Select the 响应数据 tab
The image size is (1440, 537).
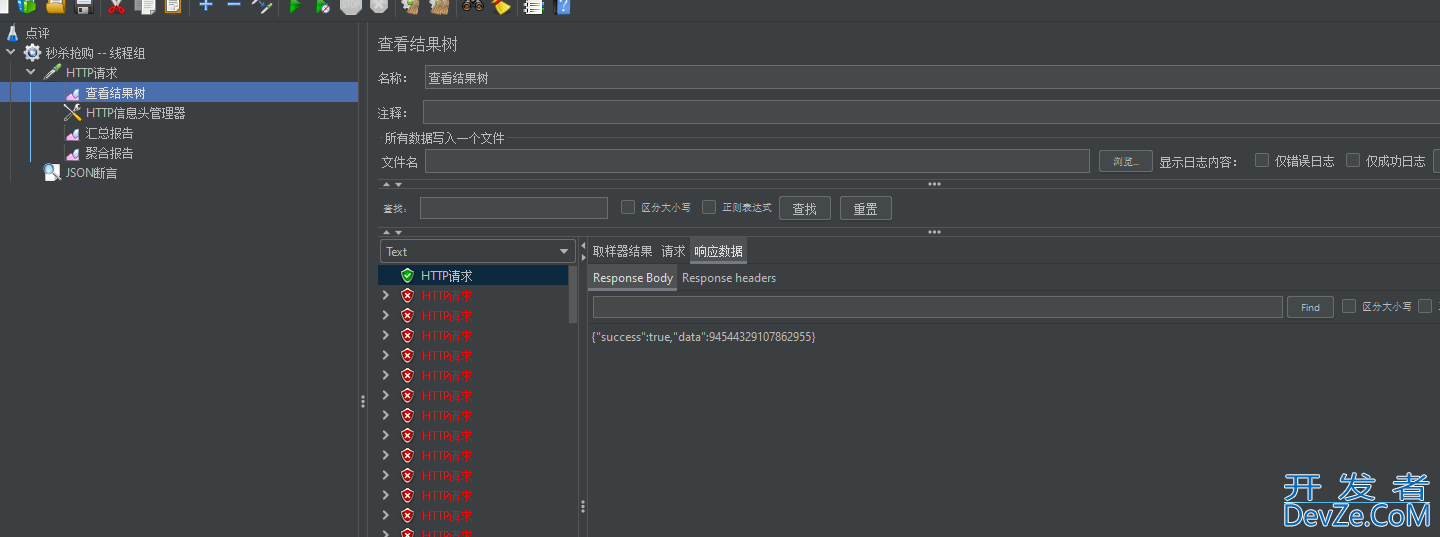pos(718,251)
